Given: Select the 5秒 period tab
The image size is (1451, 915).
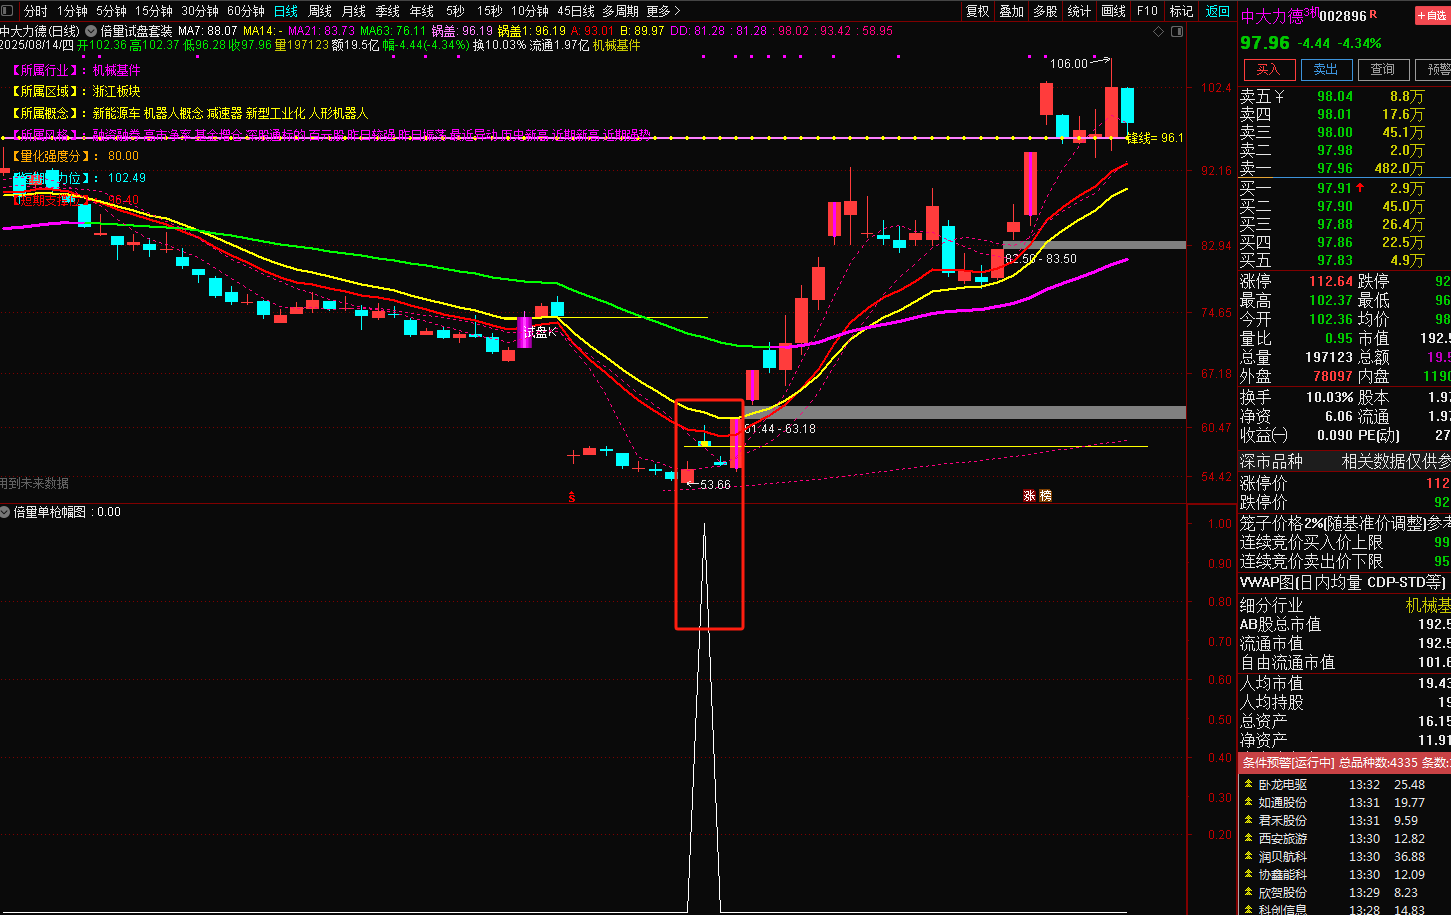Looking at the screenshot, I should [455, 11].
